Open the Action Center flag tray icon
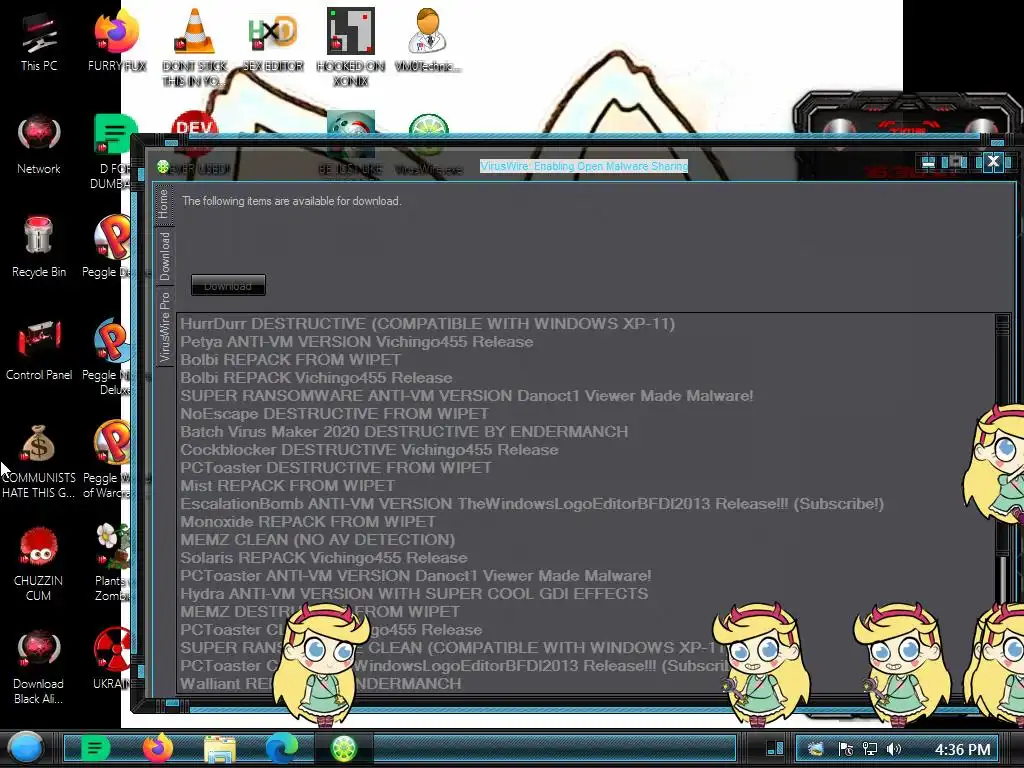 coord(846,749)
